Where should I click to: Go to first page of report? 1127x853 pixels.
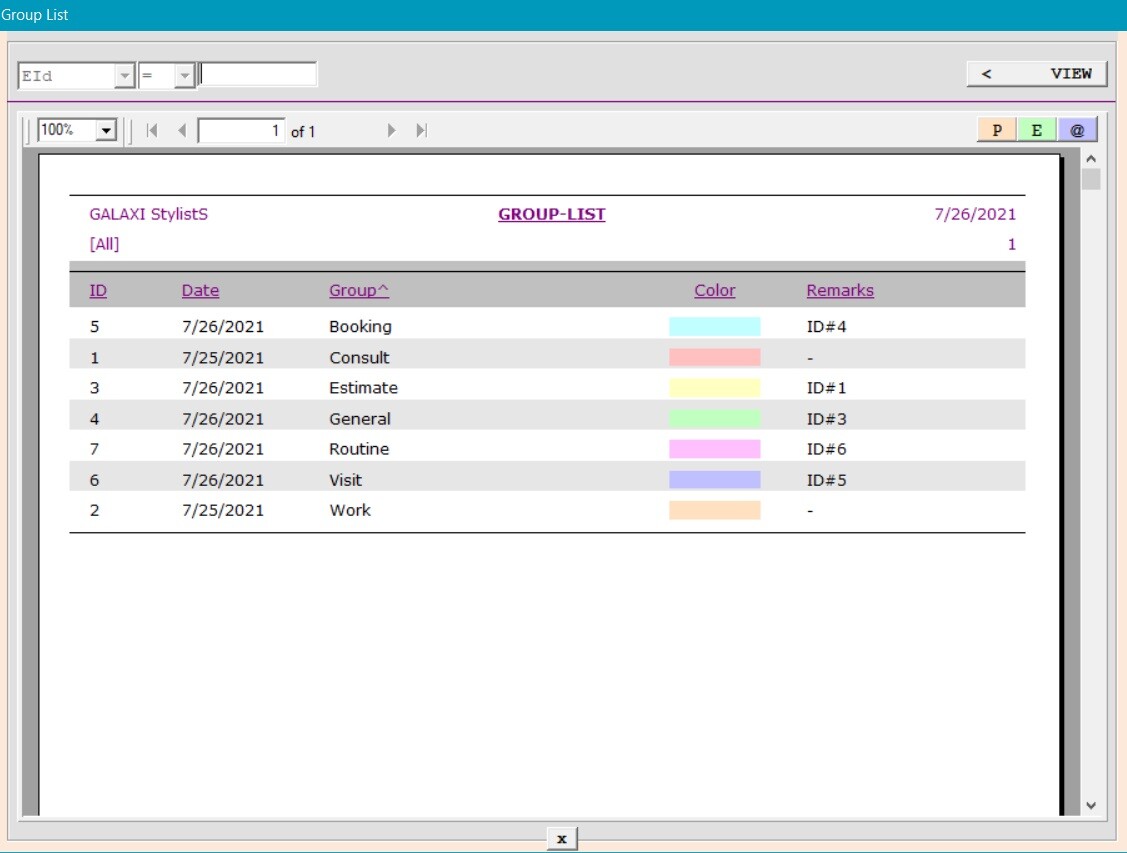point(152,131)
